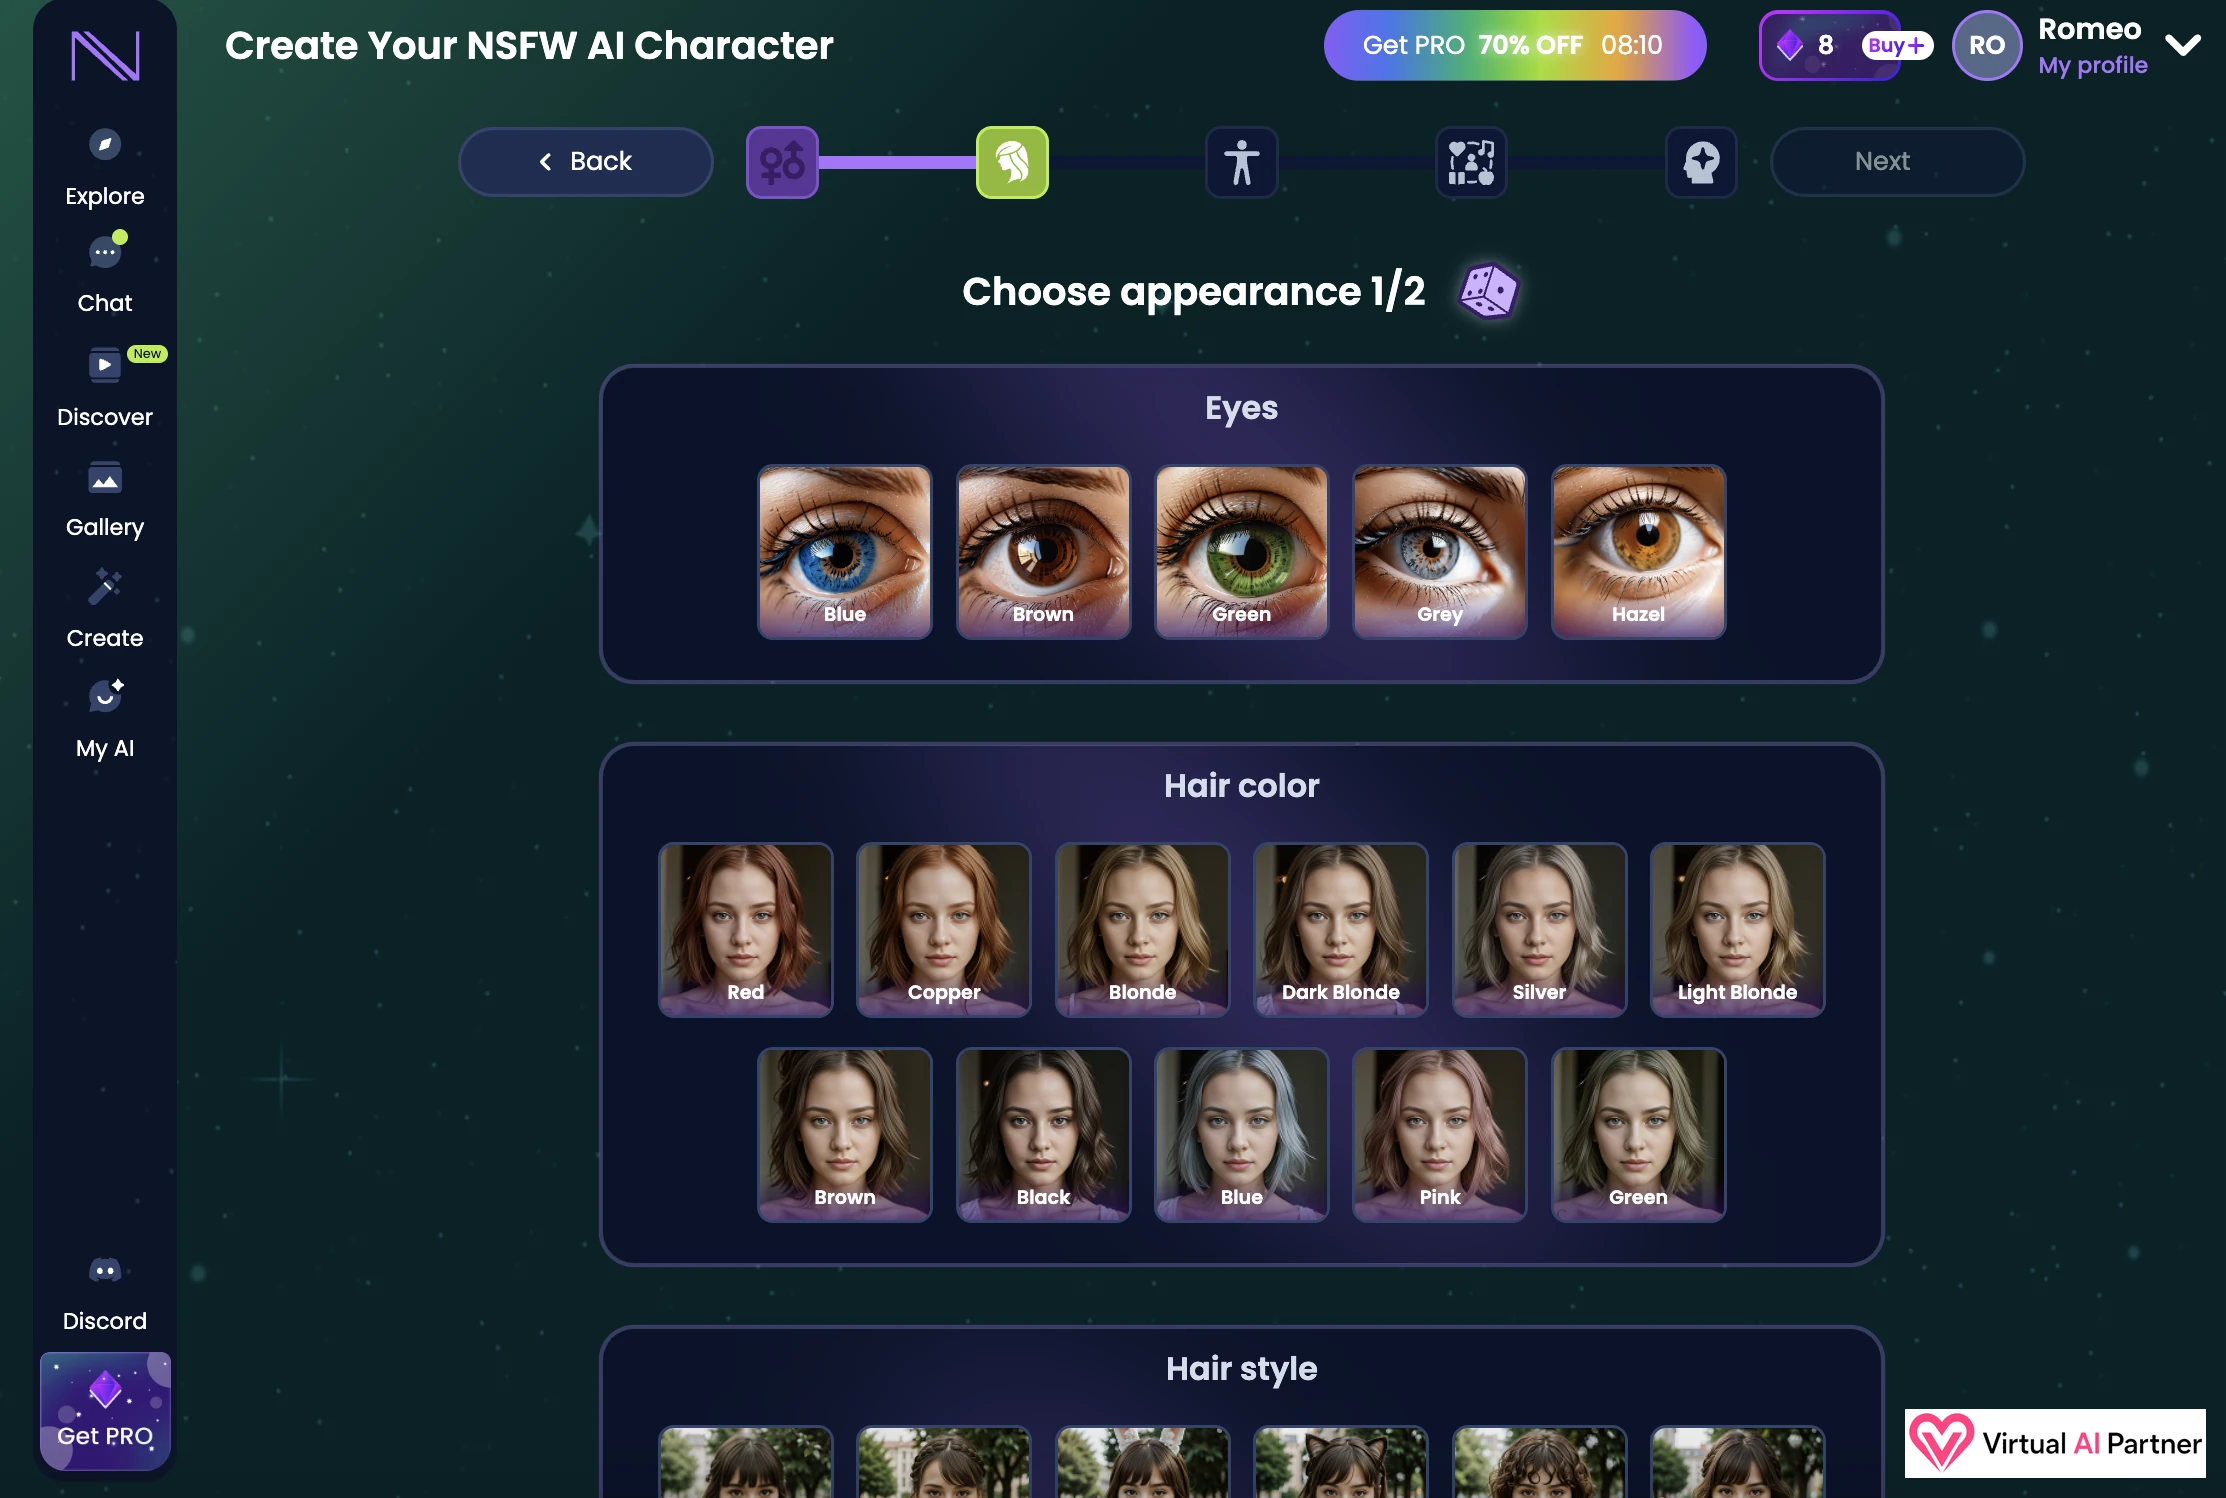Choose Grey eyes option
The width and height of the screenshot is (2226, 1498).
click(1440, 552)
